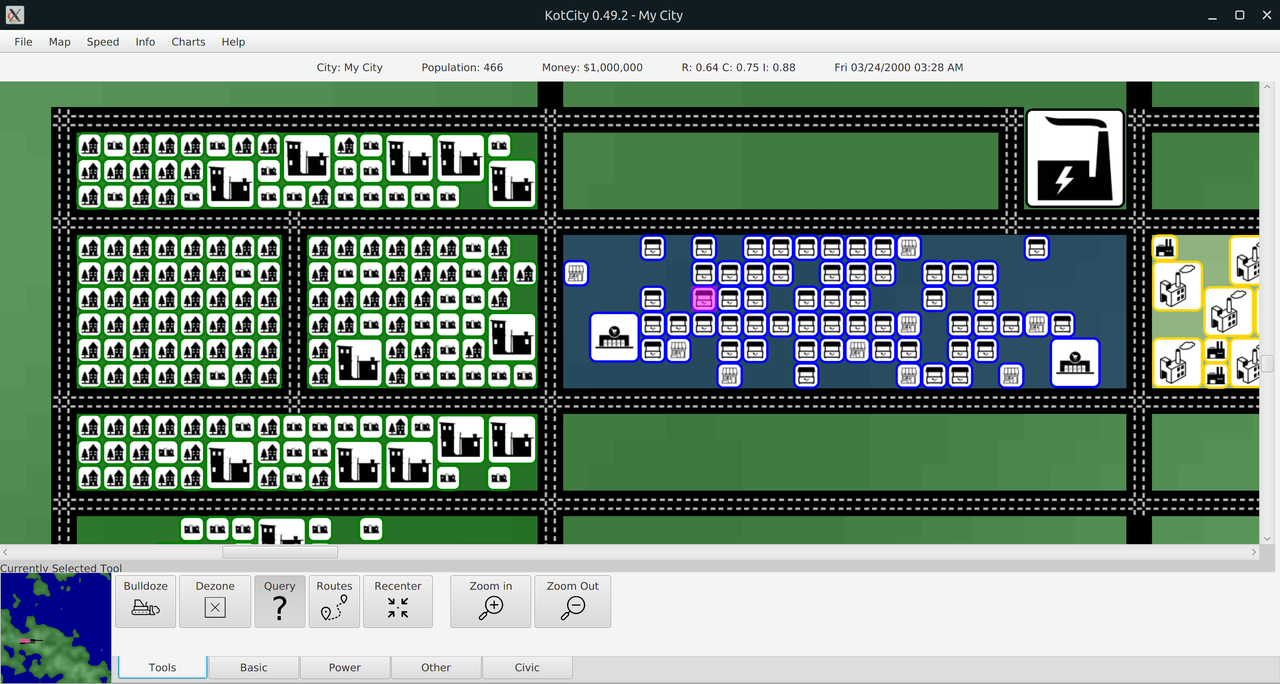Click the minimap thumbnail
This screenshot has width=1280, height=684.
click(56, 628)
